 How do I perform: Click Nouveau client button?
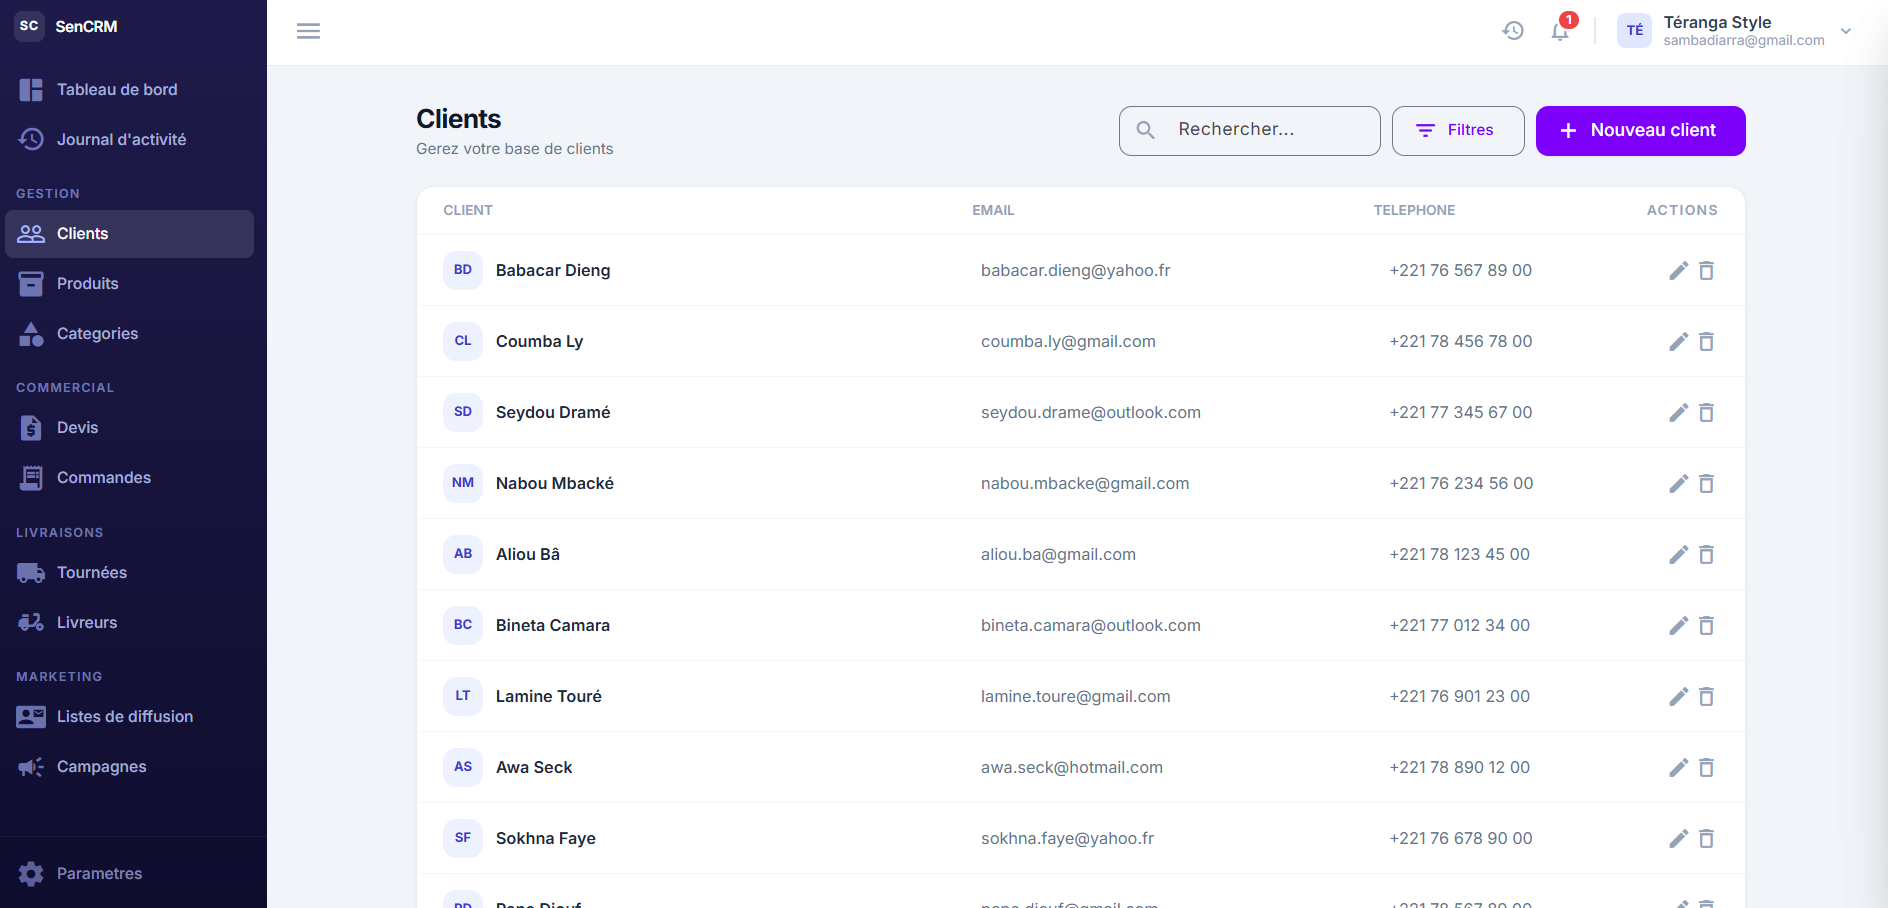(1640, 131)
